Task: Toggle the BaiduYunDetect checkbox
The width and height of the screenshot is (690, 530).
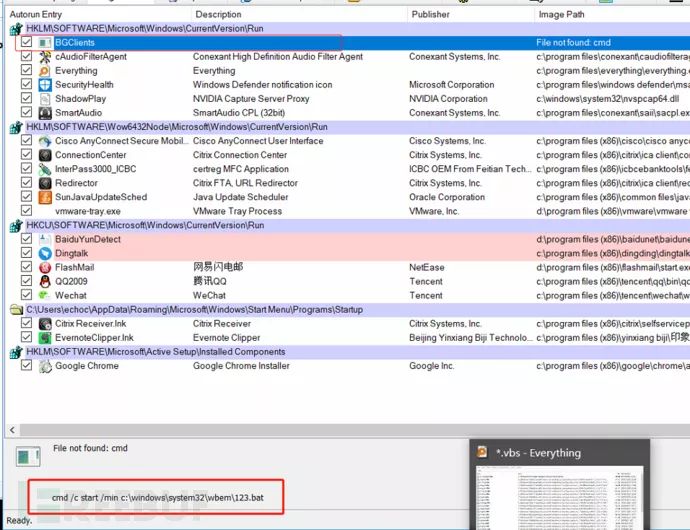Action: 27,240
